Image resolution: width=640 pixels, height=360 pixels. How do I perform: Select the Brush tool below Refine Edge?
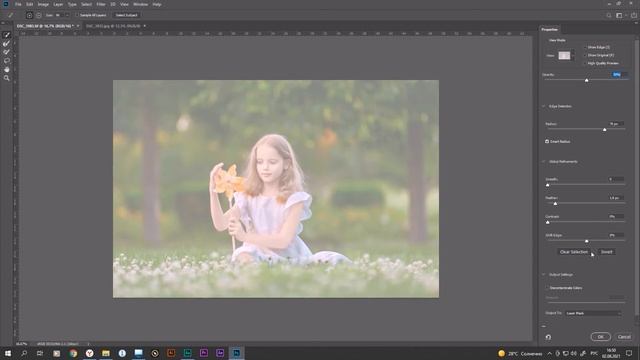[x=7, y=52]
